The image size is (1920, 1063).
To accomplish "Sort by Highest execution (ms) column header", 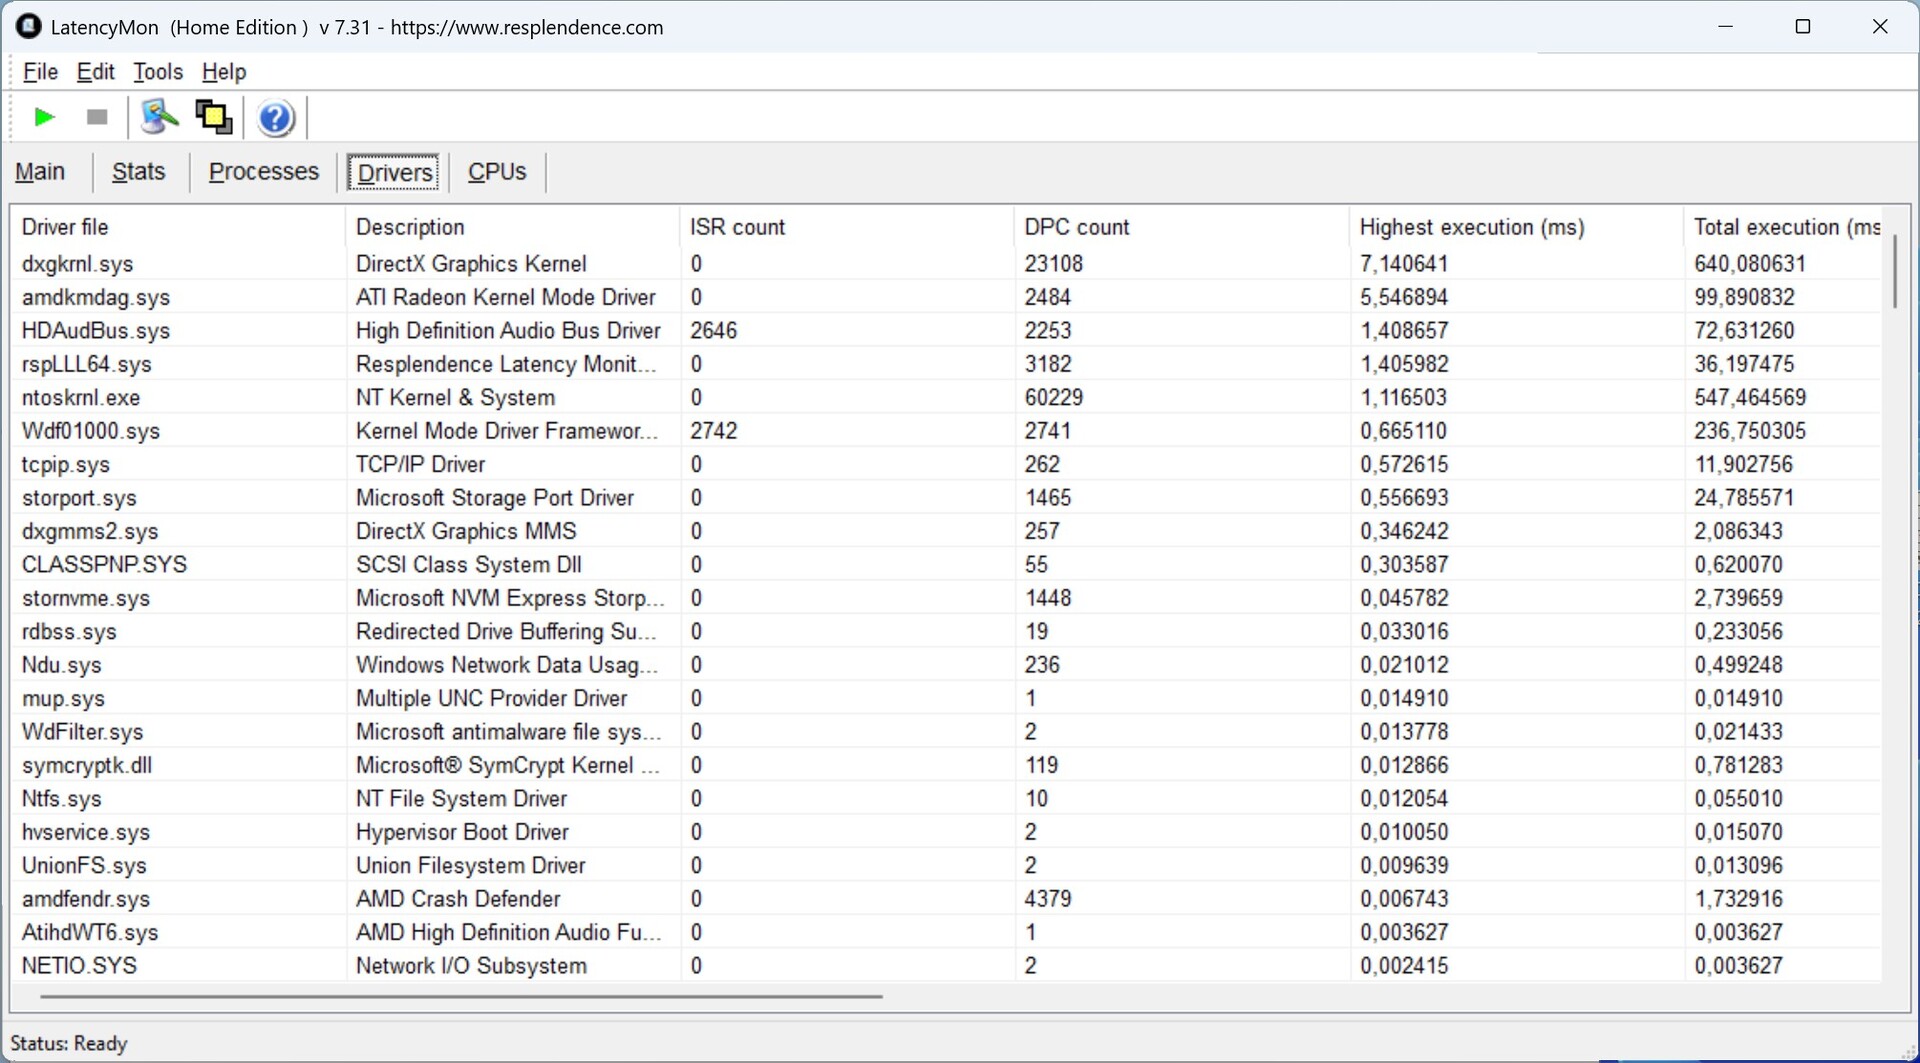I will click(x=1471, y=227).
